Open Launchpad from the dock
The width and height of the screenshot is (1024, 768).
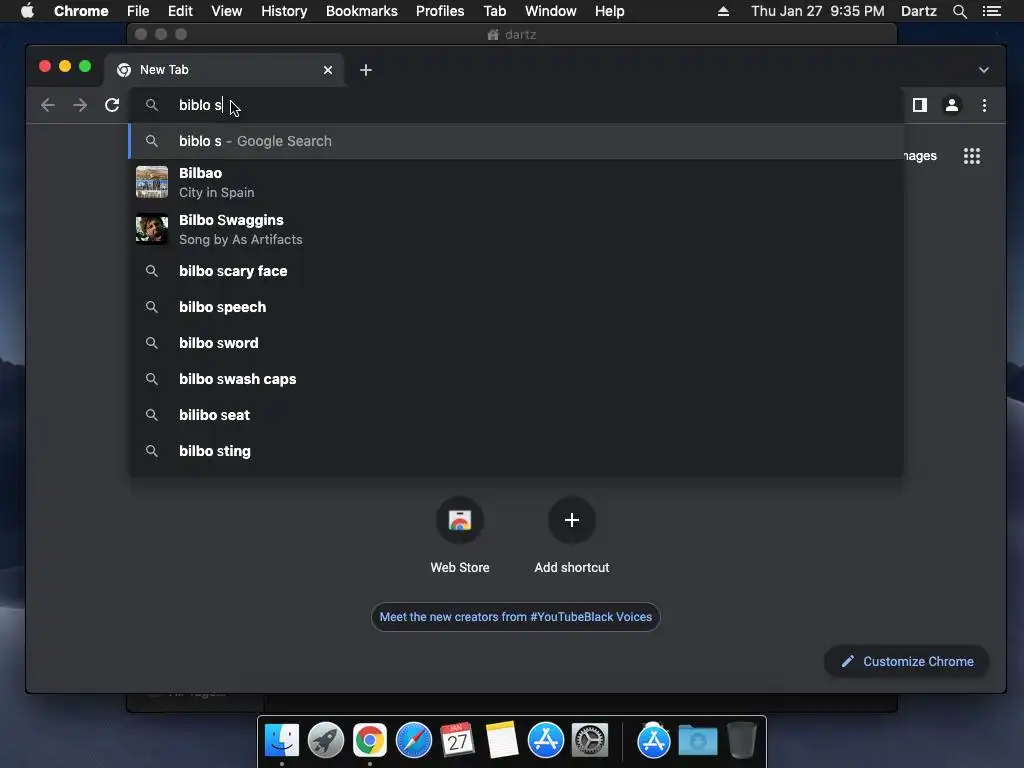click(326, 741)
